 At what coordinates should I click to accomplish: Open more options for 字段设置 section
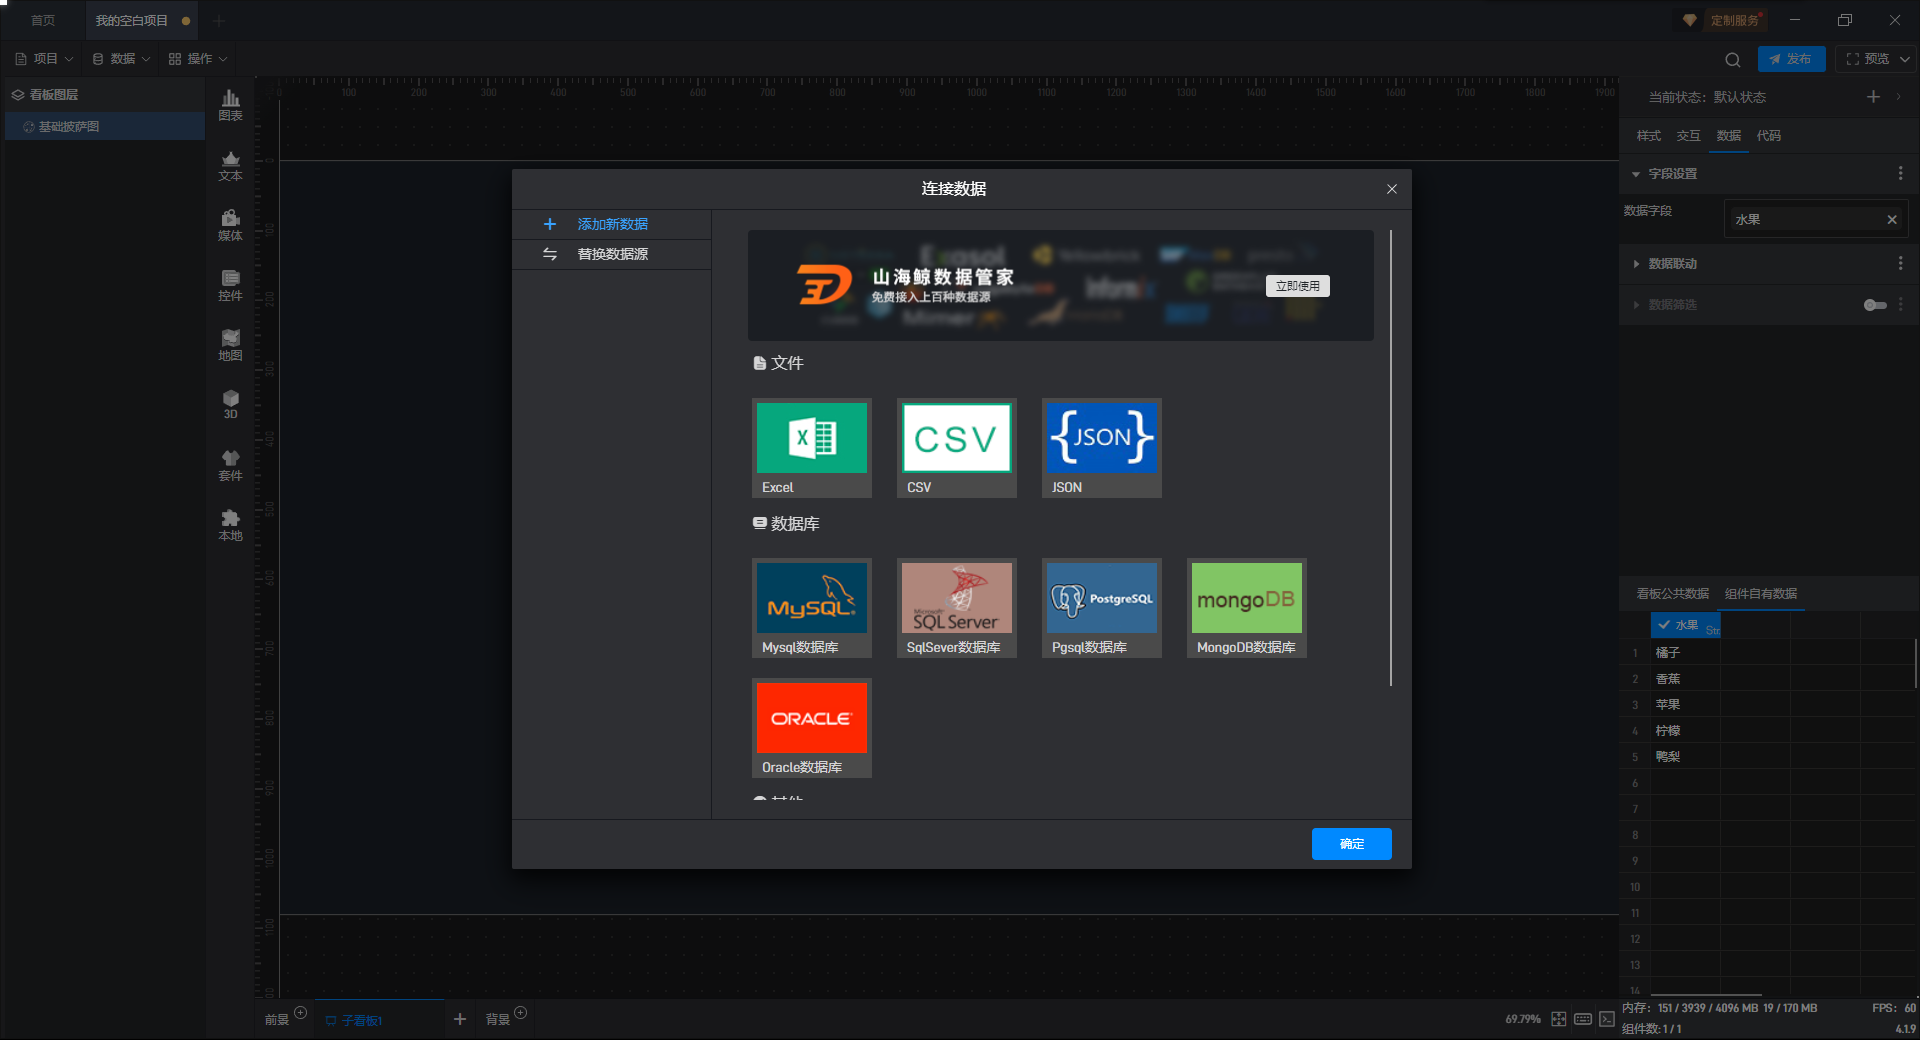1900,174
